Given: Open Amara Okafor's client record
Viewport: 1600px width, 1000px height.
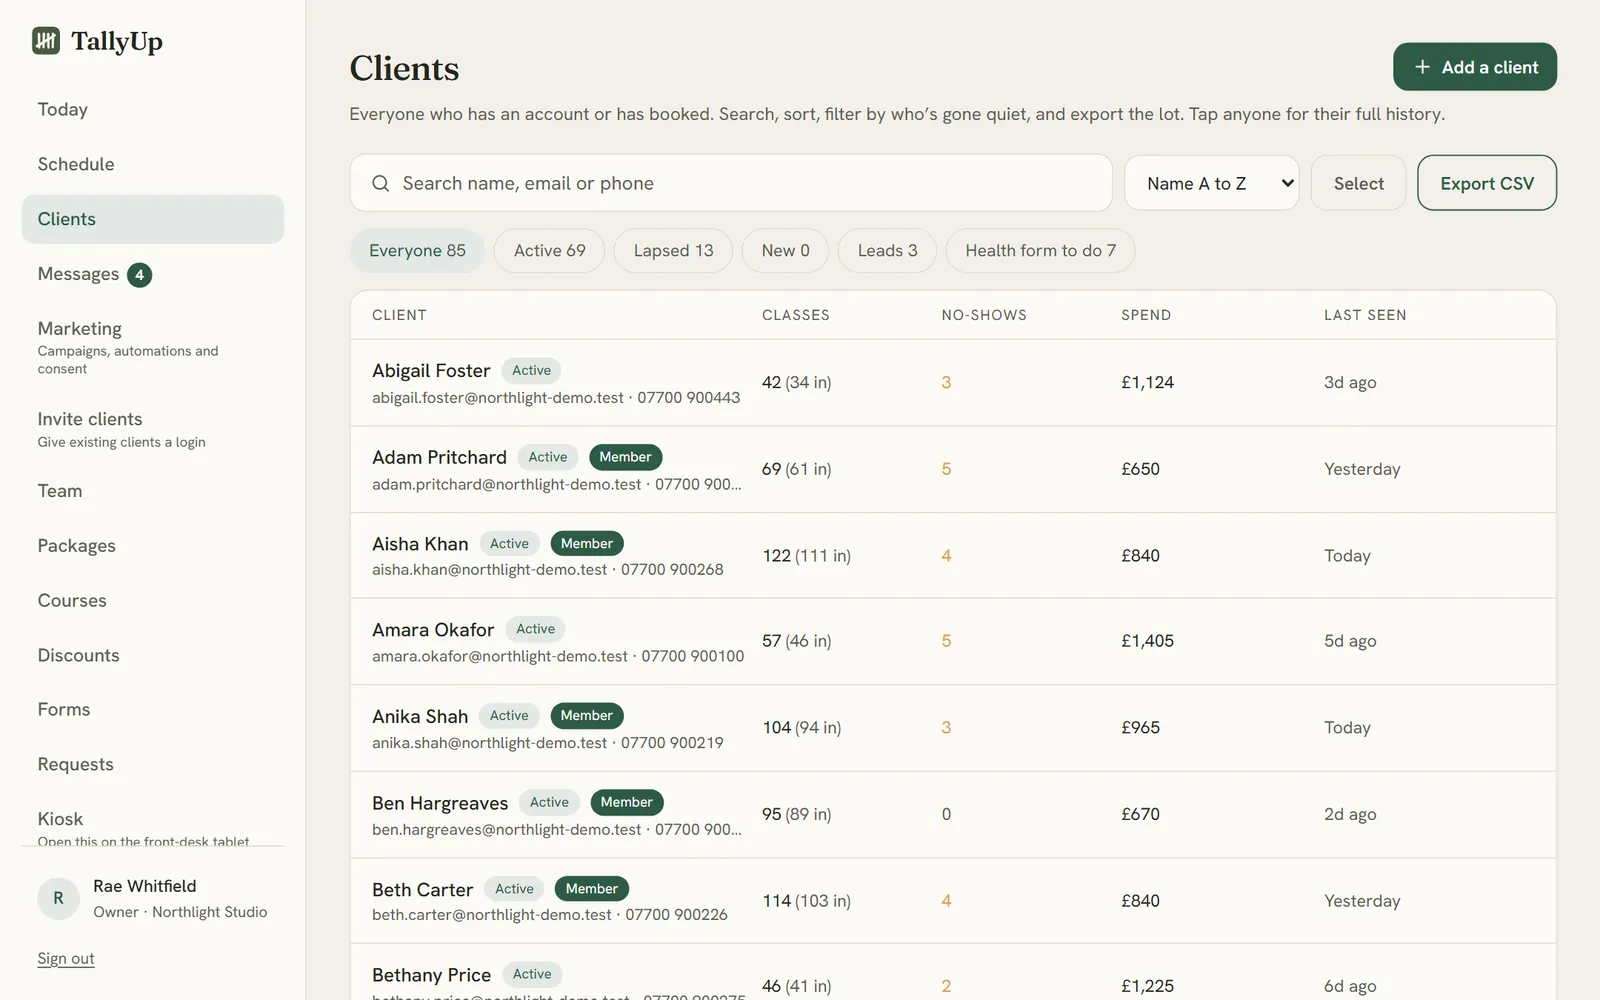Looking at the screenshot, I should point(953,642).
